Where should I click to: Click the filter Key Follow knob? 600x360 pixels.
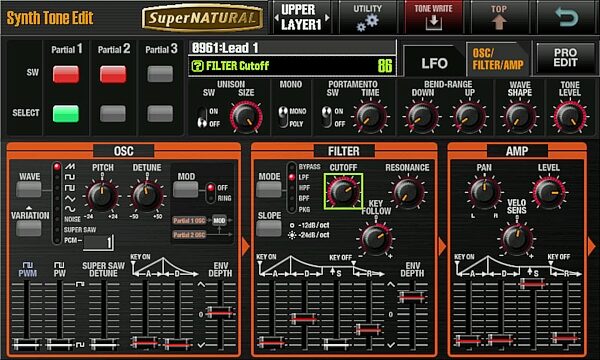click(376, 239)
